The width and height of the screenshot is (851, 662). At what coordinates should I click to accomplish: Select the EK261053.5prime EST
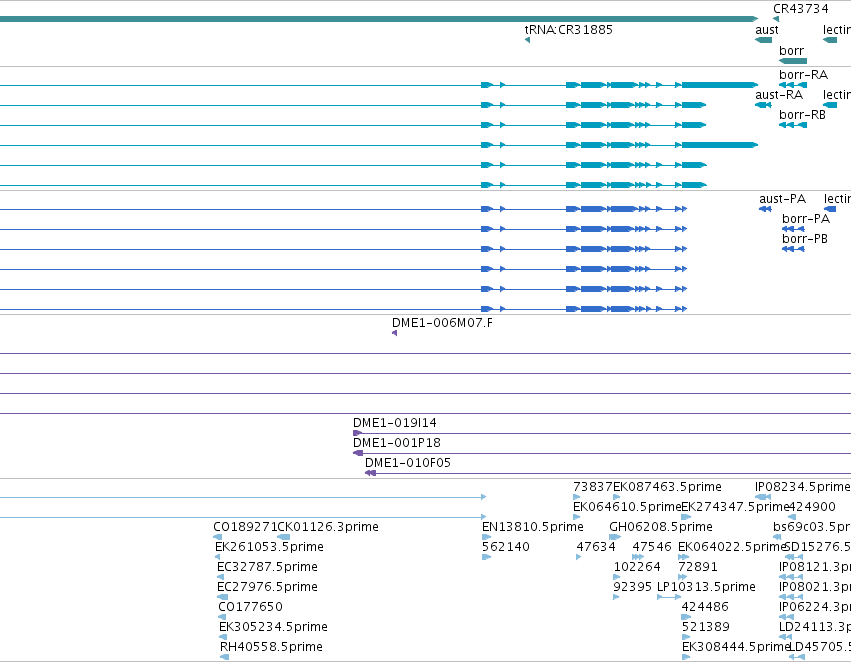click(x=269, y=547)
